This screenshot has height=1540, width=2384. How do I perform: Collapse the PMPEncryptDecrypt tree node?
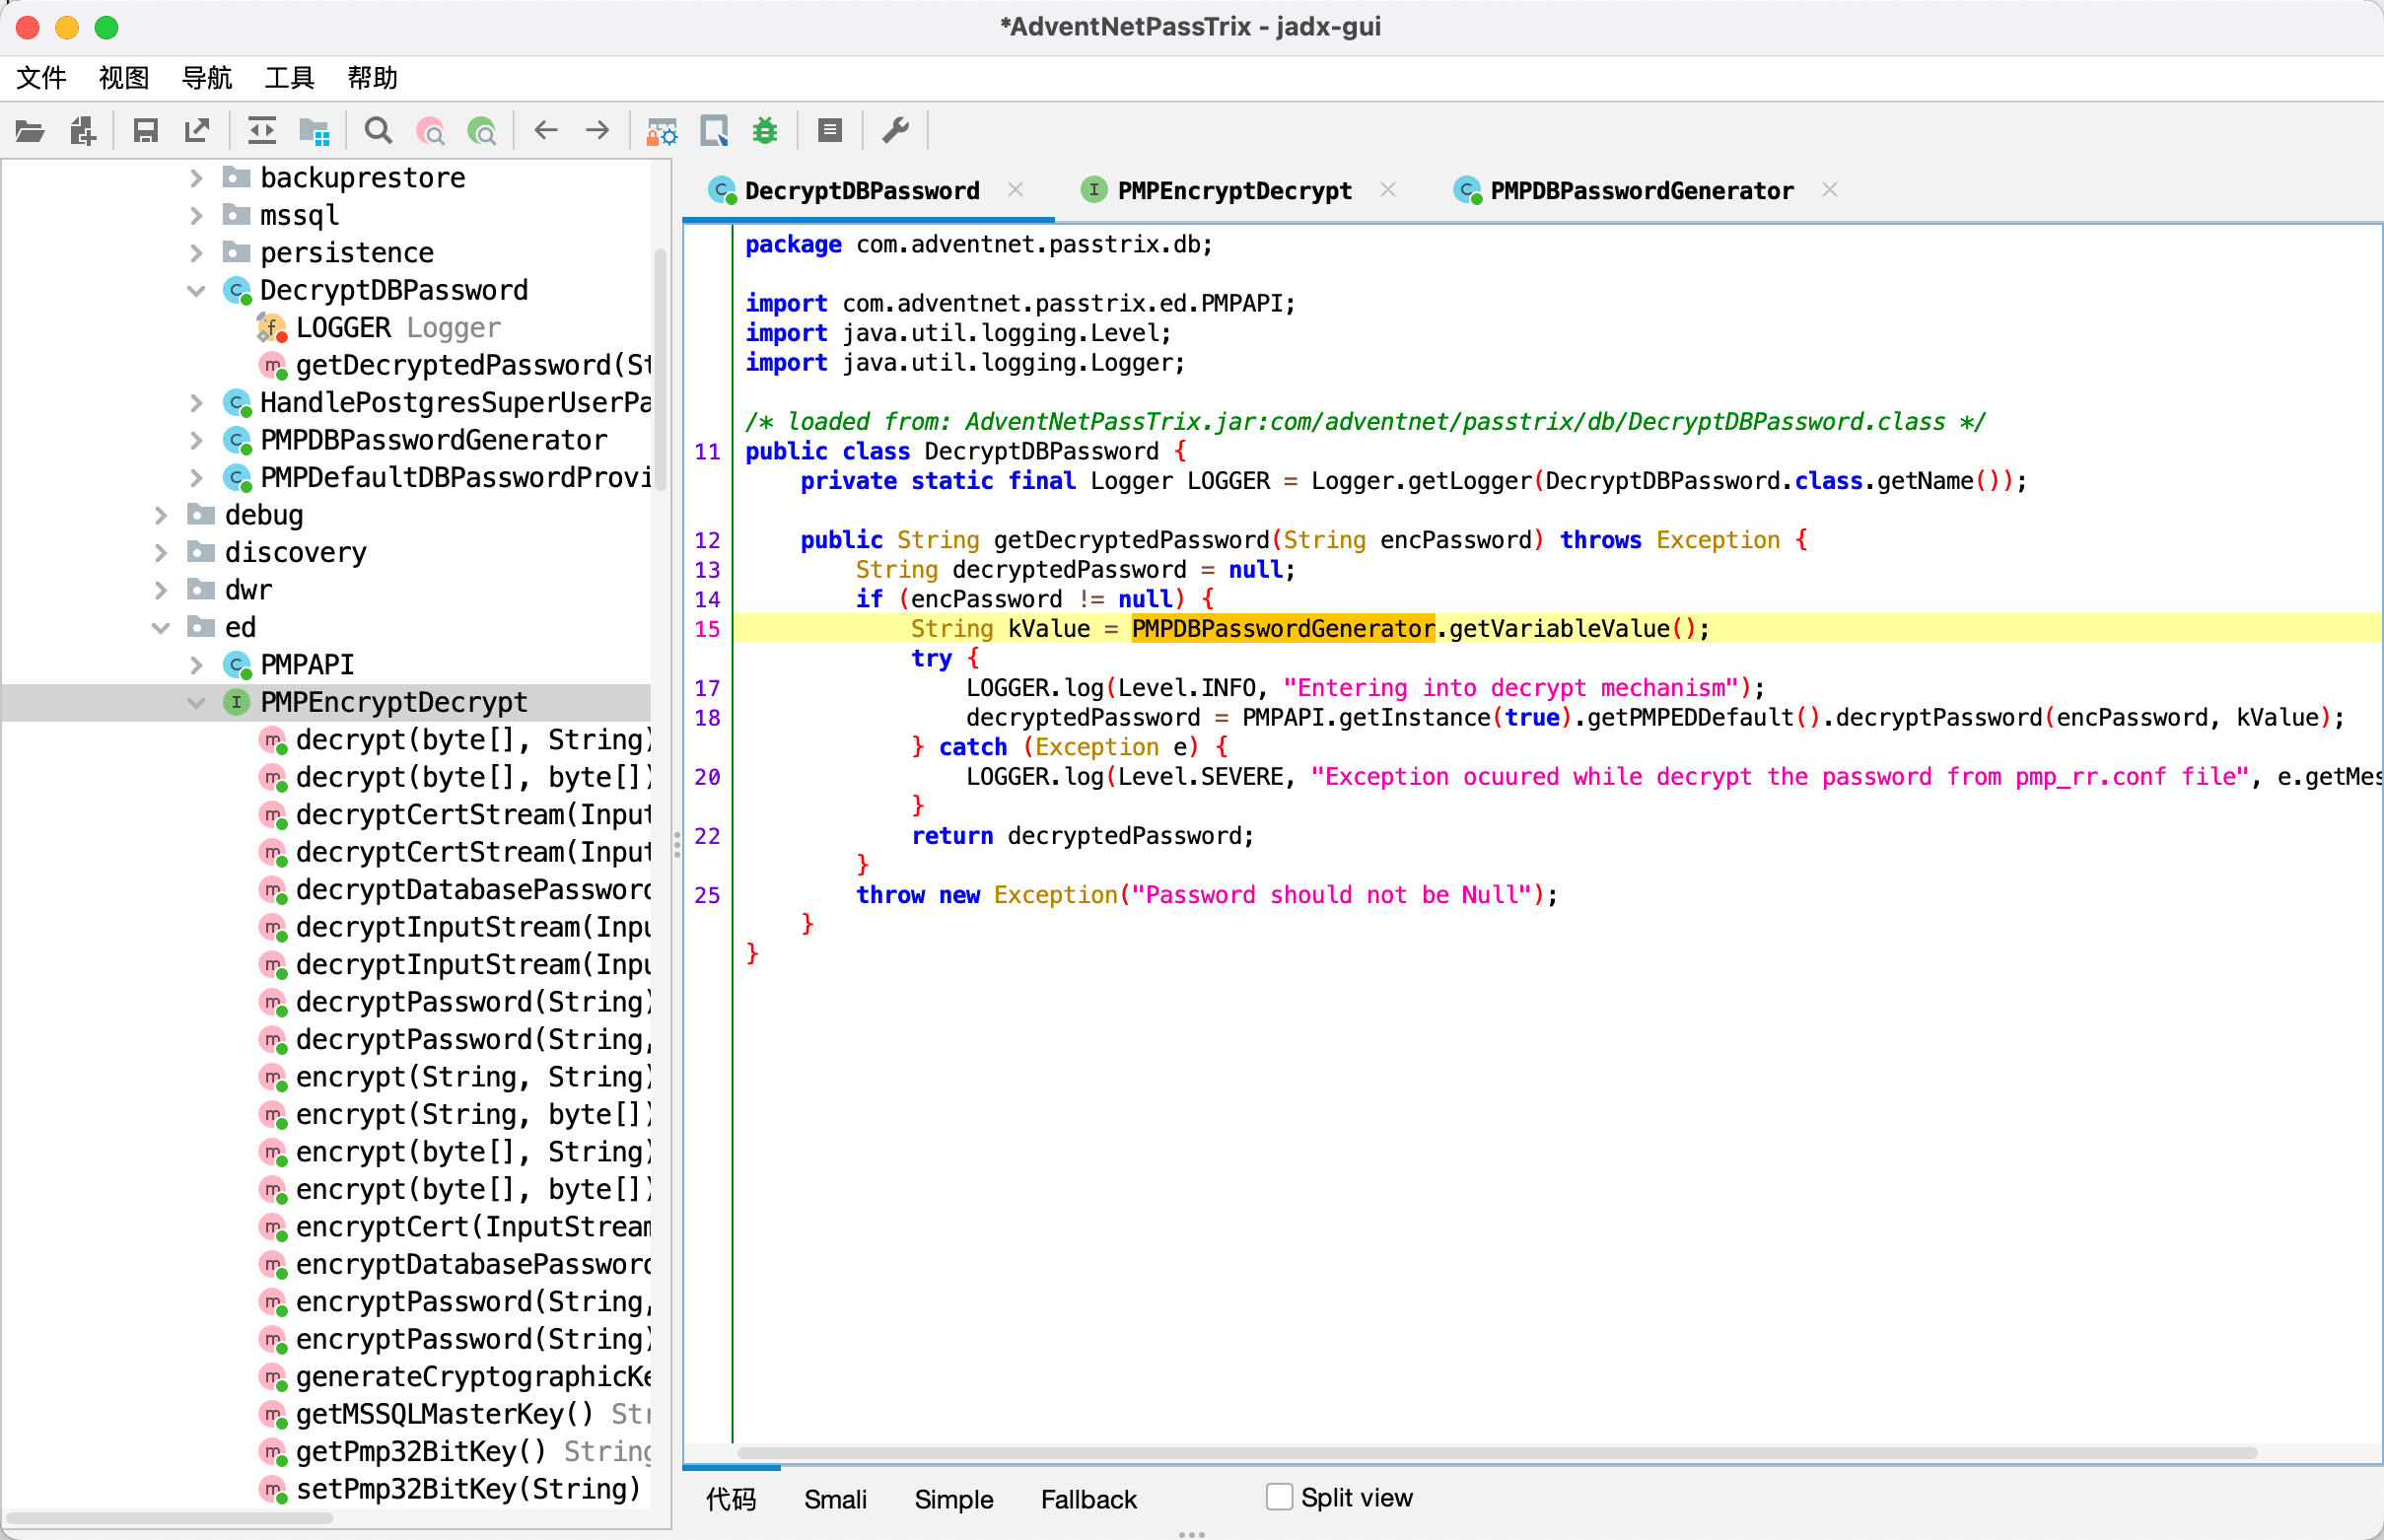coord(196,702)
